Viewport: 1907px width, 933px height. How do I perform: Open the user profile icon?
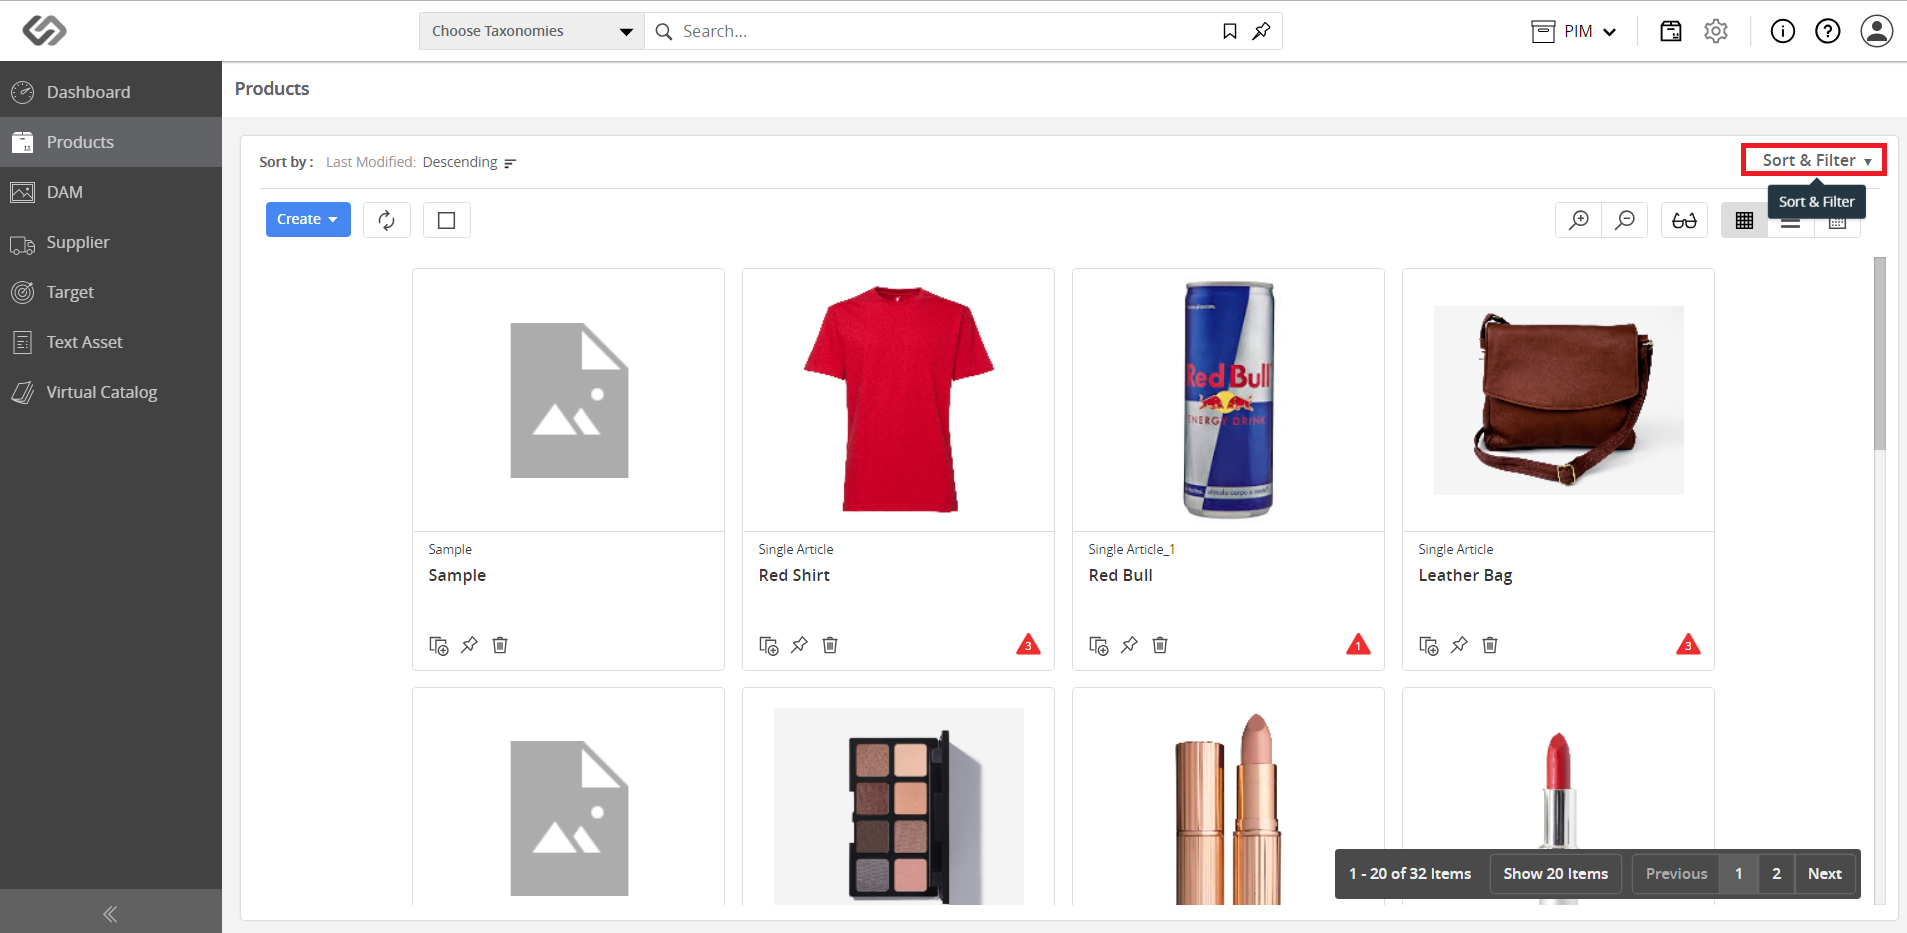click(1877, 31)
